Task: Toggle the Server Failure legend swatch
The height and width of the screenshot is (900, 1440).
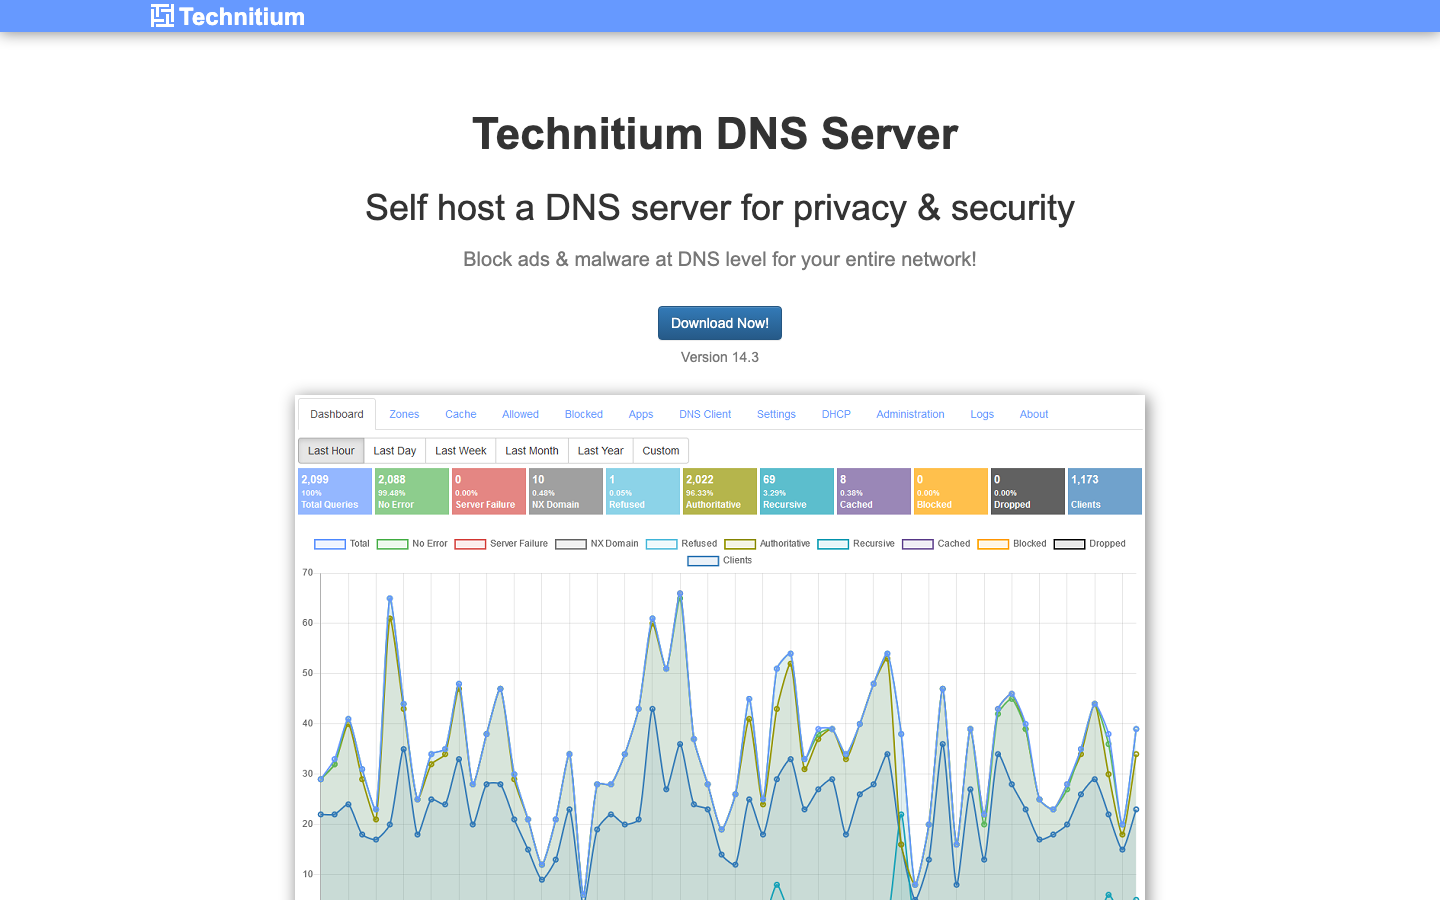Action: 470,544
